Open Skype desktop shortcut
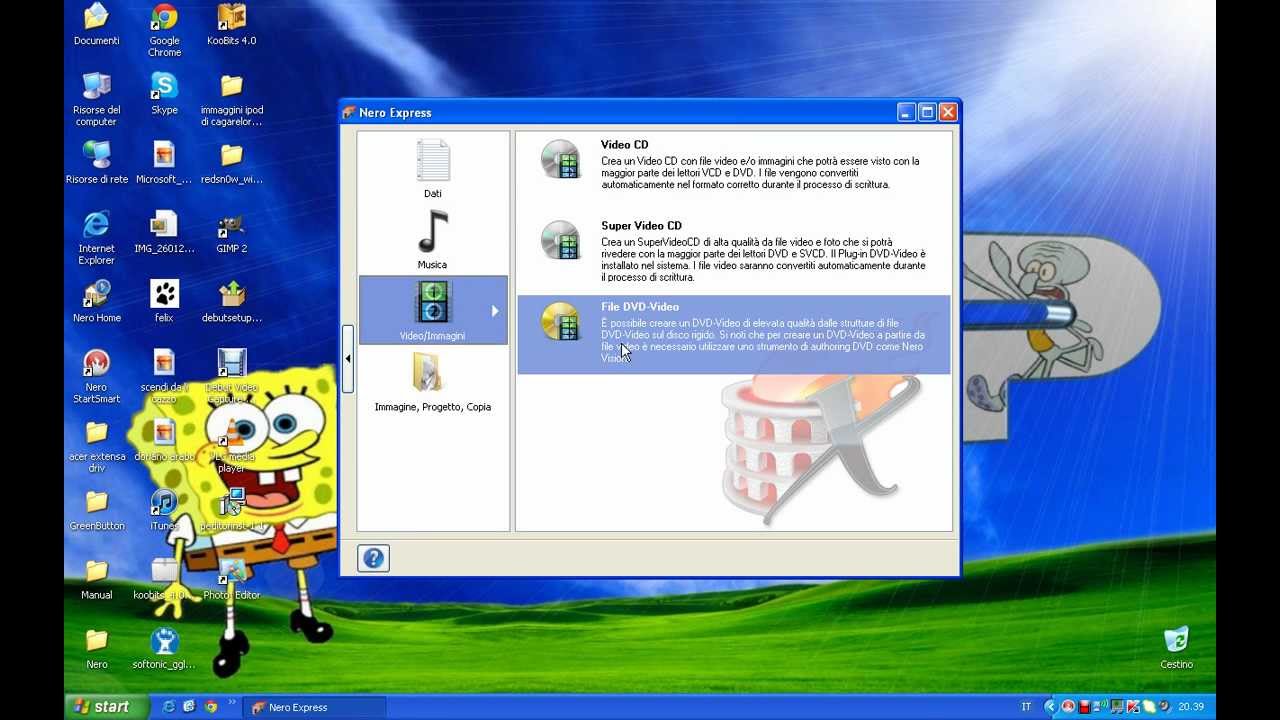Screen dimensions: 1280x720 [164, 93]
